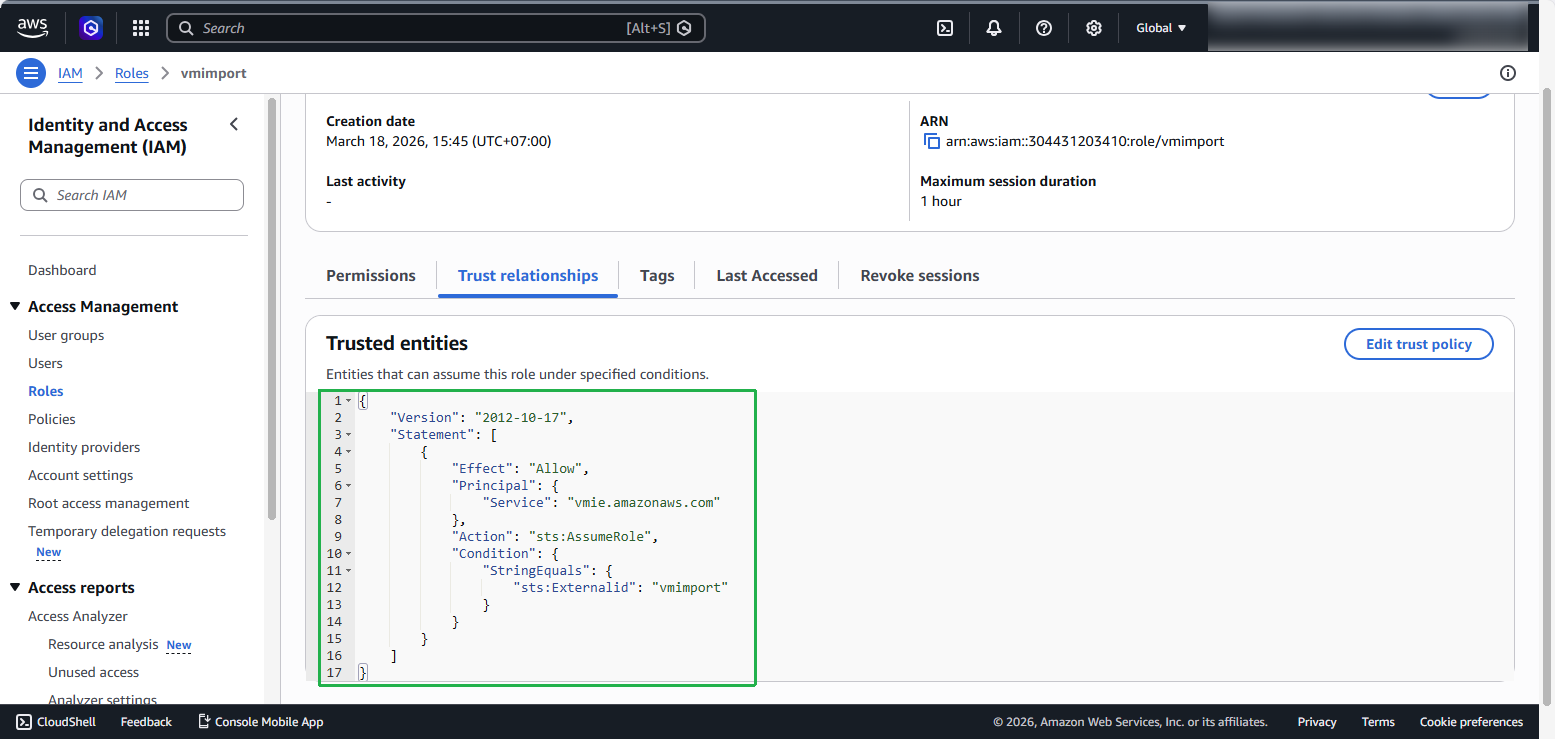Open Unused access in the sidebar

point(94,672)
